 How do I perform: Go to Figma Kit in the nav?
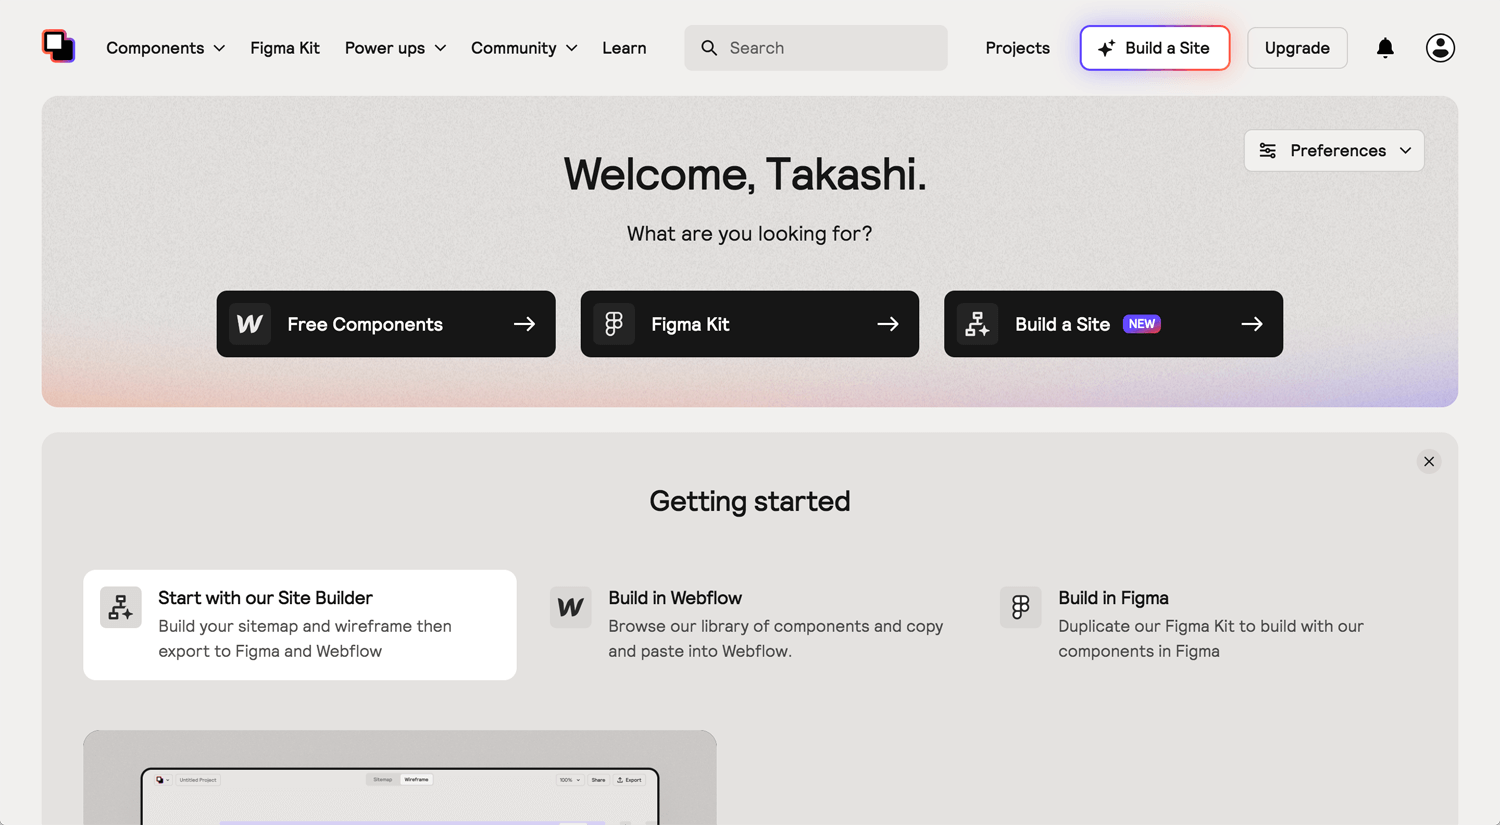coord(285,48)
